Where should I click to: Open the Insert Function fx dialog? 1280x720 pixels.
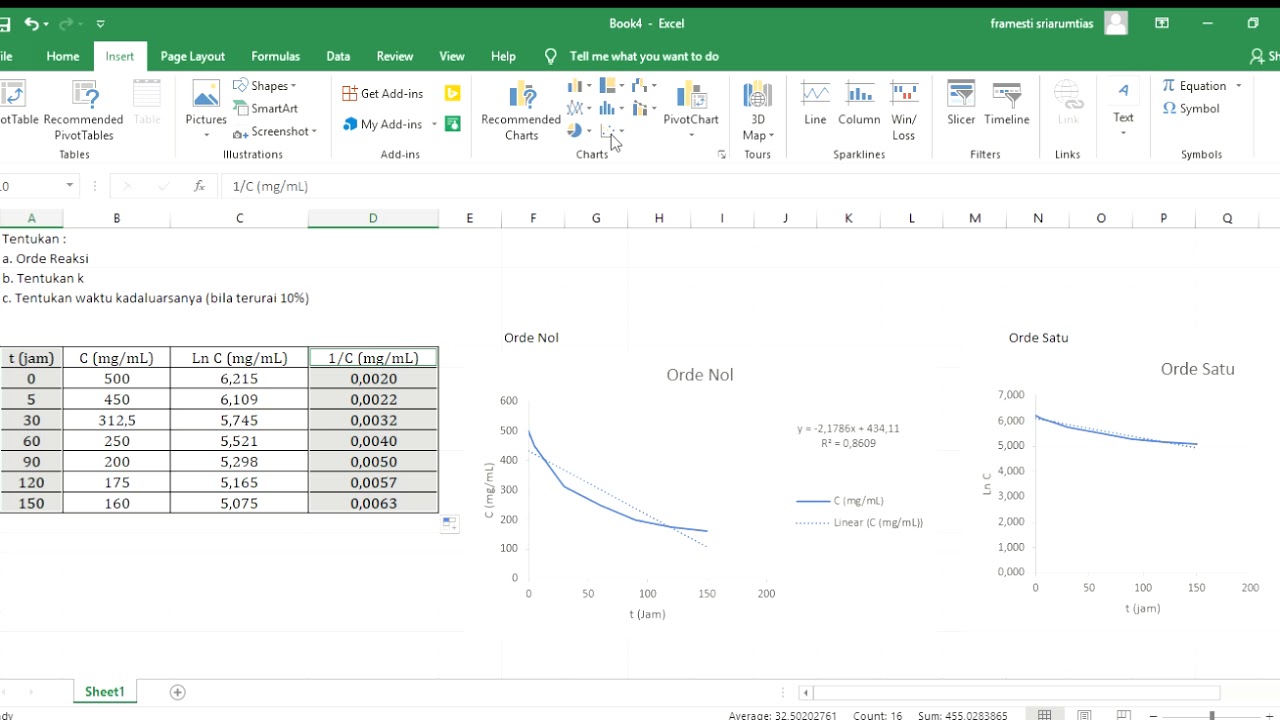(x=199, y=186)
